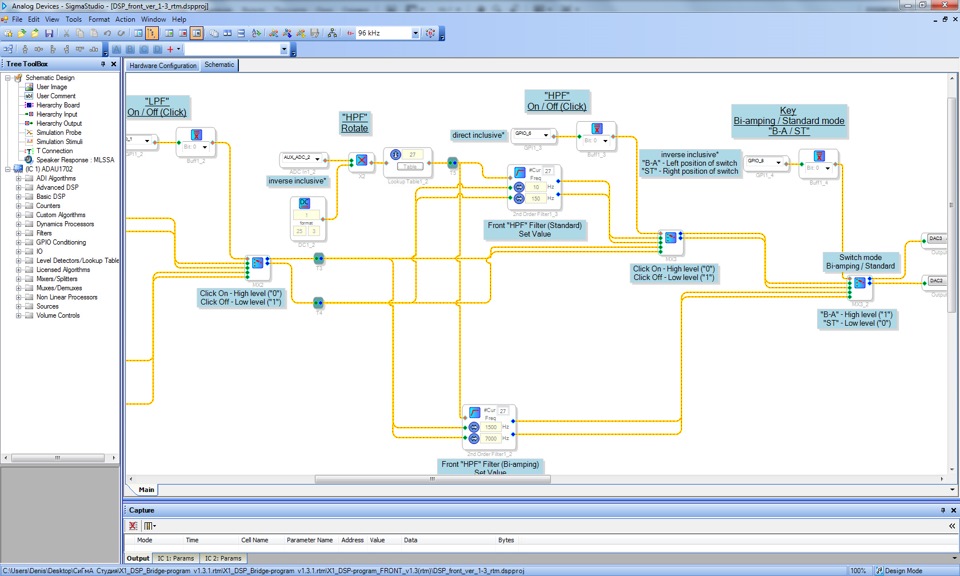The height and width of the screenshot is (576, 960).
Task: Click the schematic horizontal scrollbar thumb
Action: (433, 479)
